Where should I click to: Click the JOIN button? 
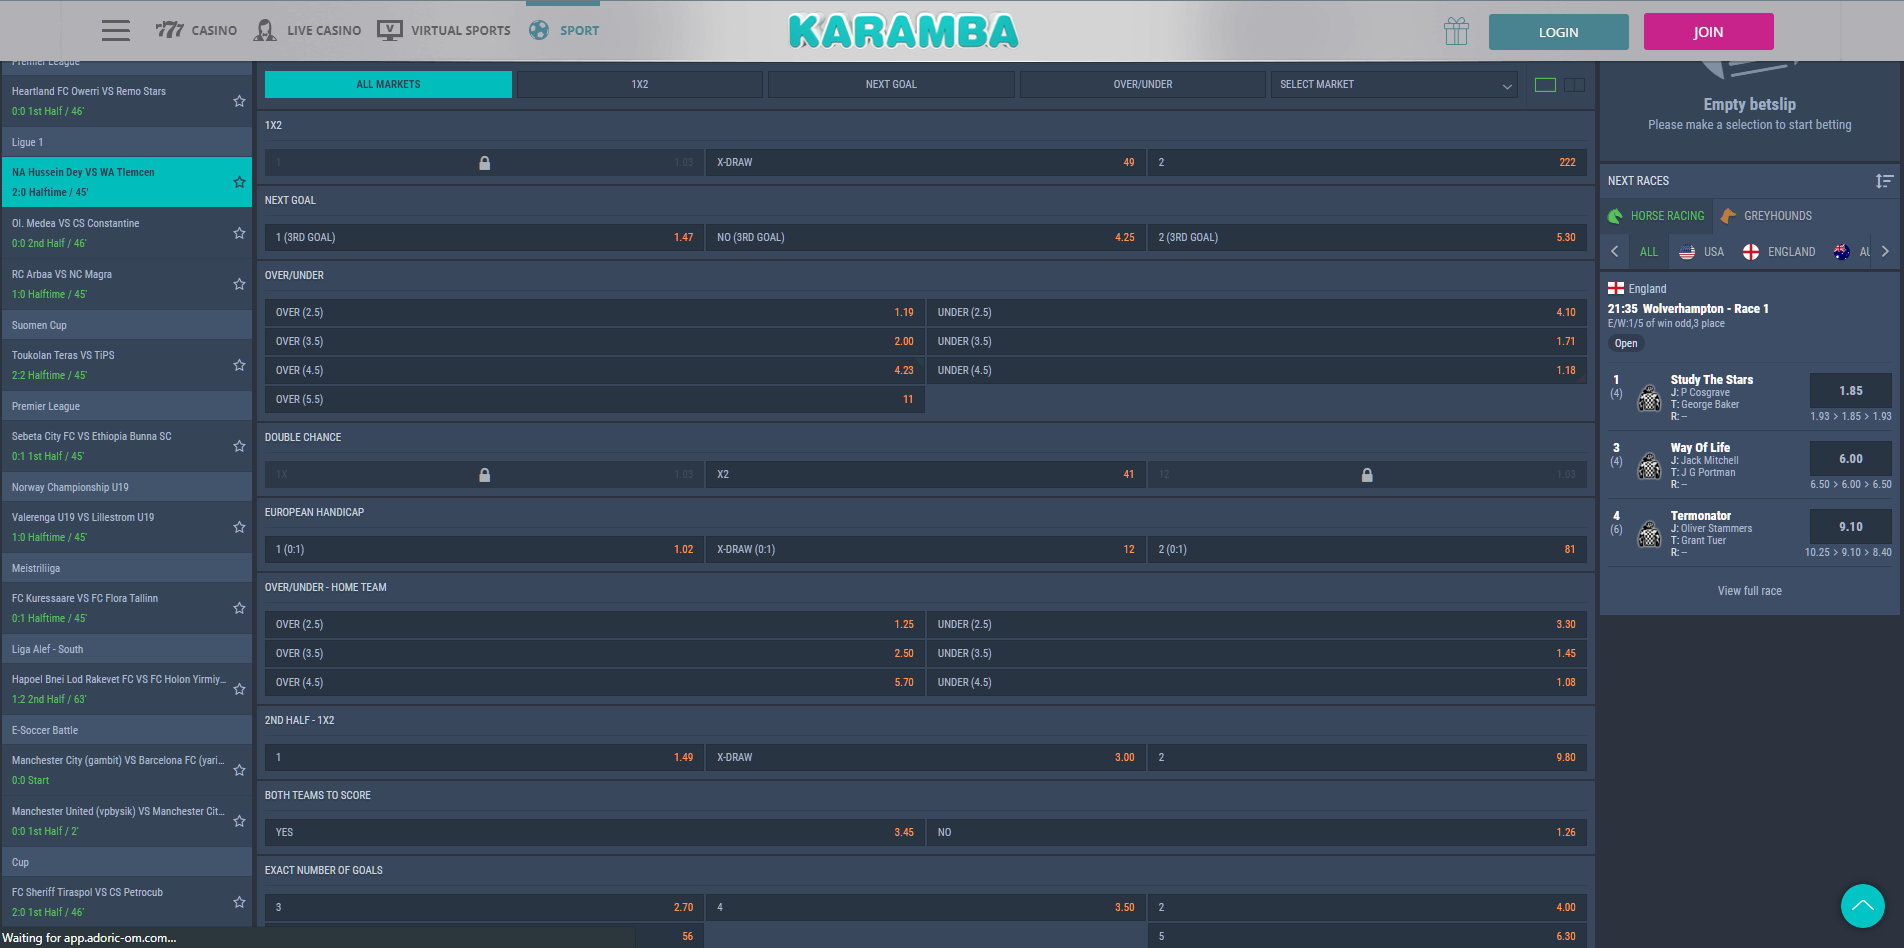[1708, 32]
